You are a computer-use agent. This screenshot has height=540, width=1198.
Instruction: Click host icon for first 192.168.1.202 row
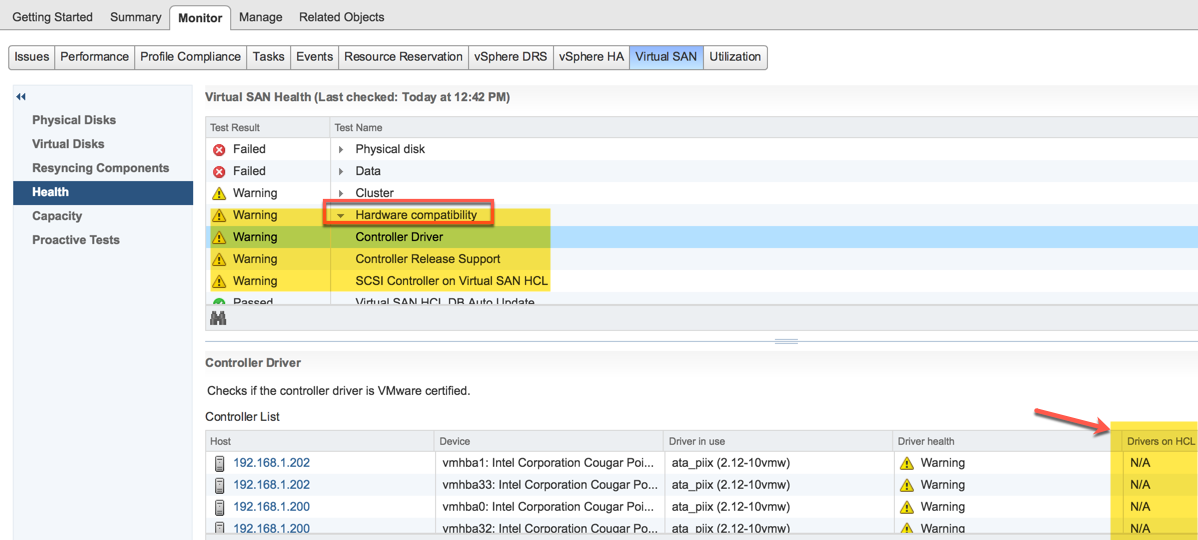[x=220, y=464]
